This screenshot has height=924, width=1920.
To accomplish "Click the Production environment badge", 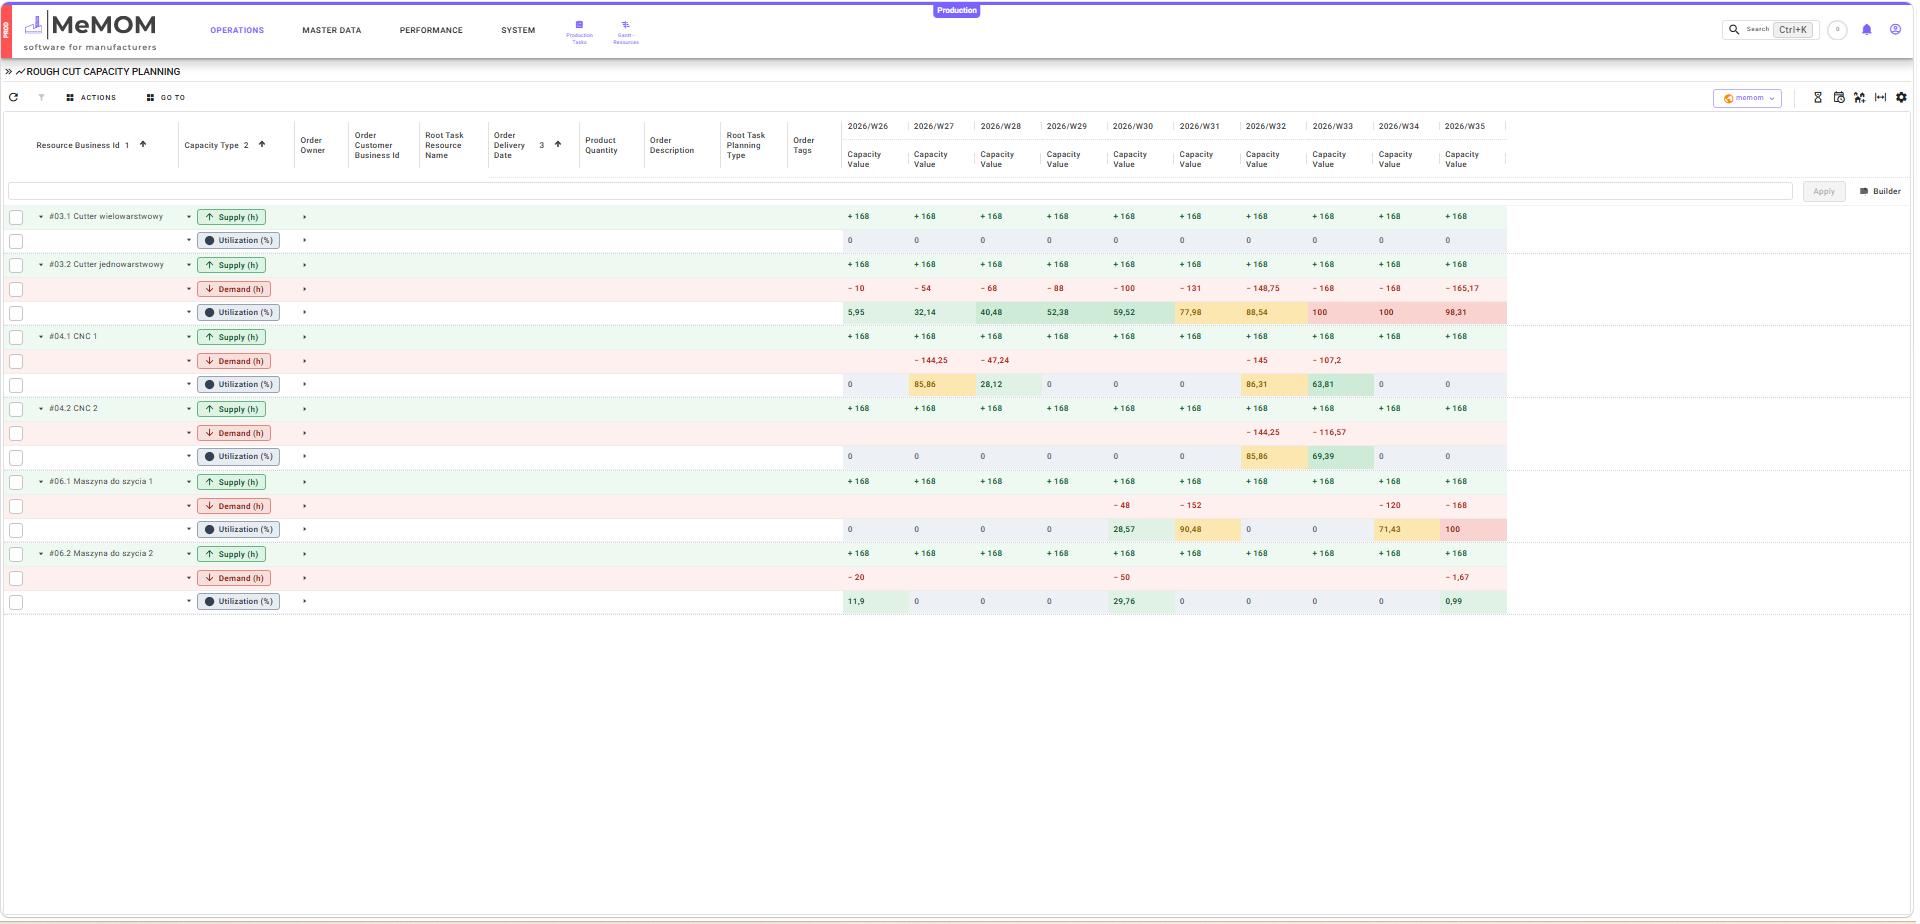I will [957, 10].
